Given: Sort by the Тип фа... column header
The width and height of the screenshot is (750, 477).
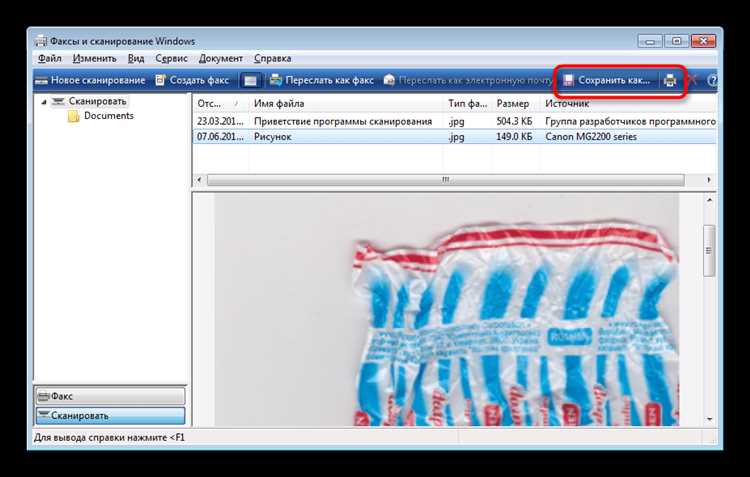Looking at the screenshot, I should [x=468, y=103].
